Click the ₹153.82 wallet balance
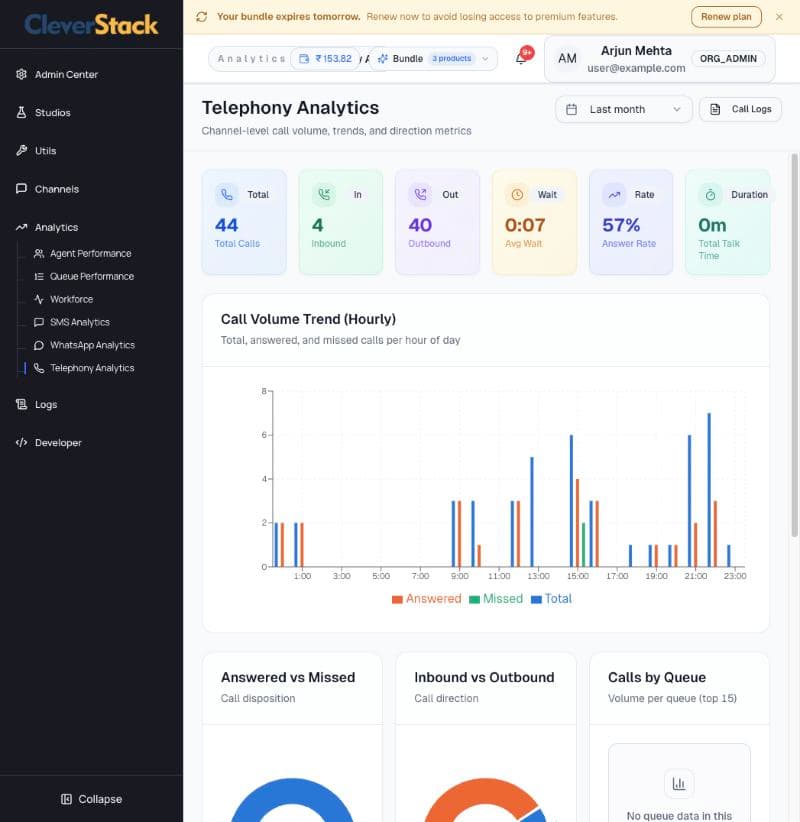The width and height of the screenshot is (800, 822). click(326, 59)
